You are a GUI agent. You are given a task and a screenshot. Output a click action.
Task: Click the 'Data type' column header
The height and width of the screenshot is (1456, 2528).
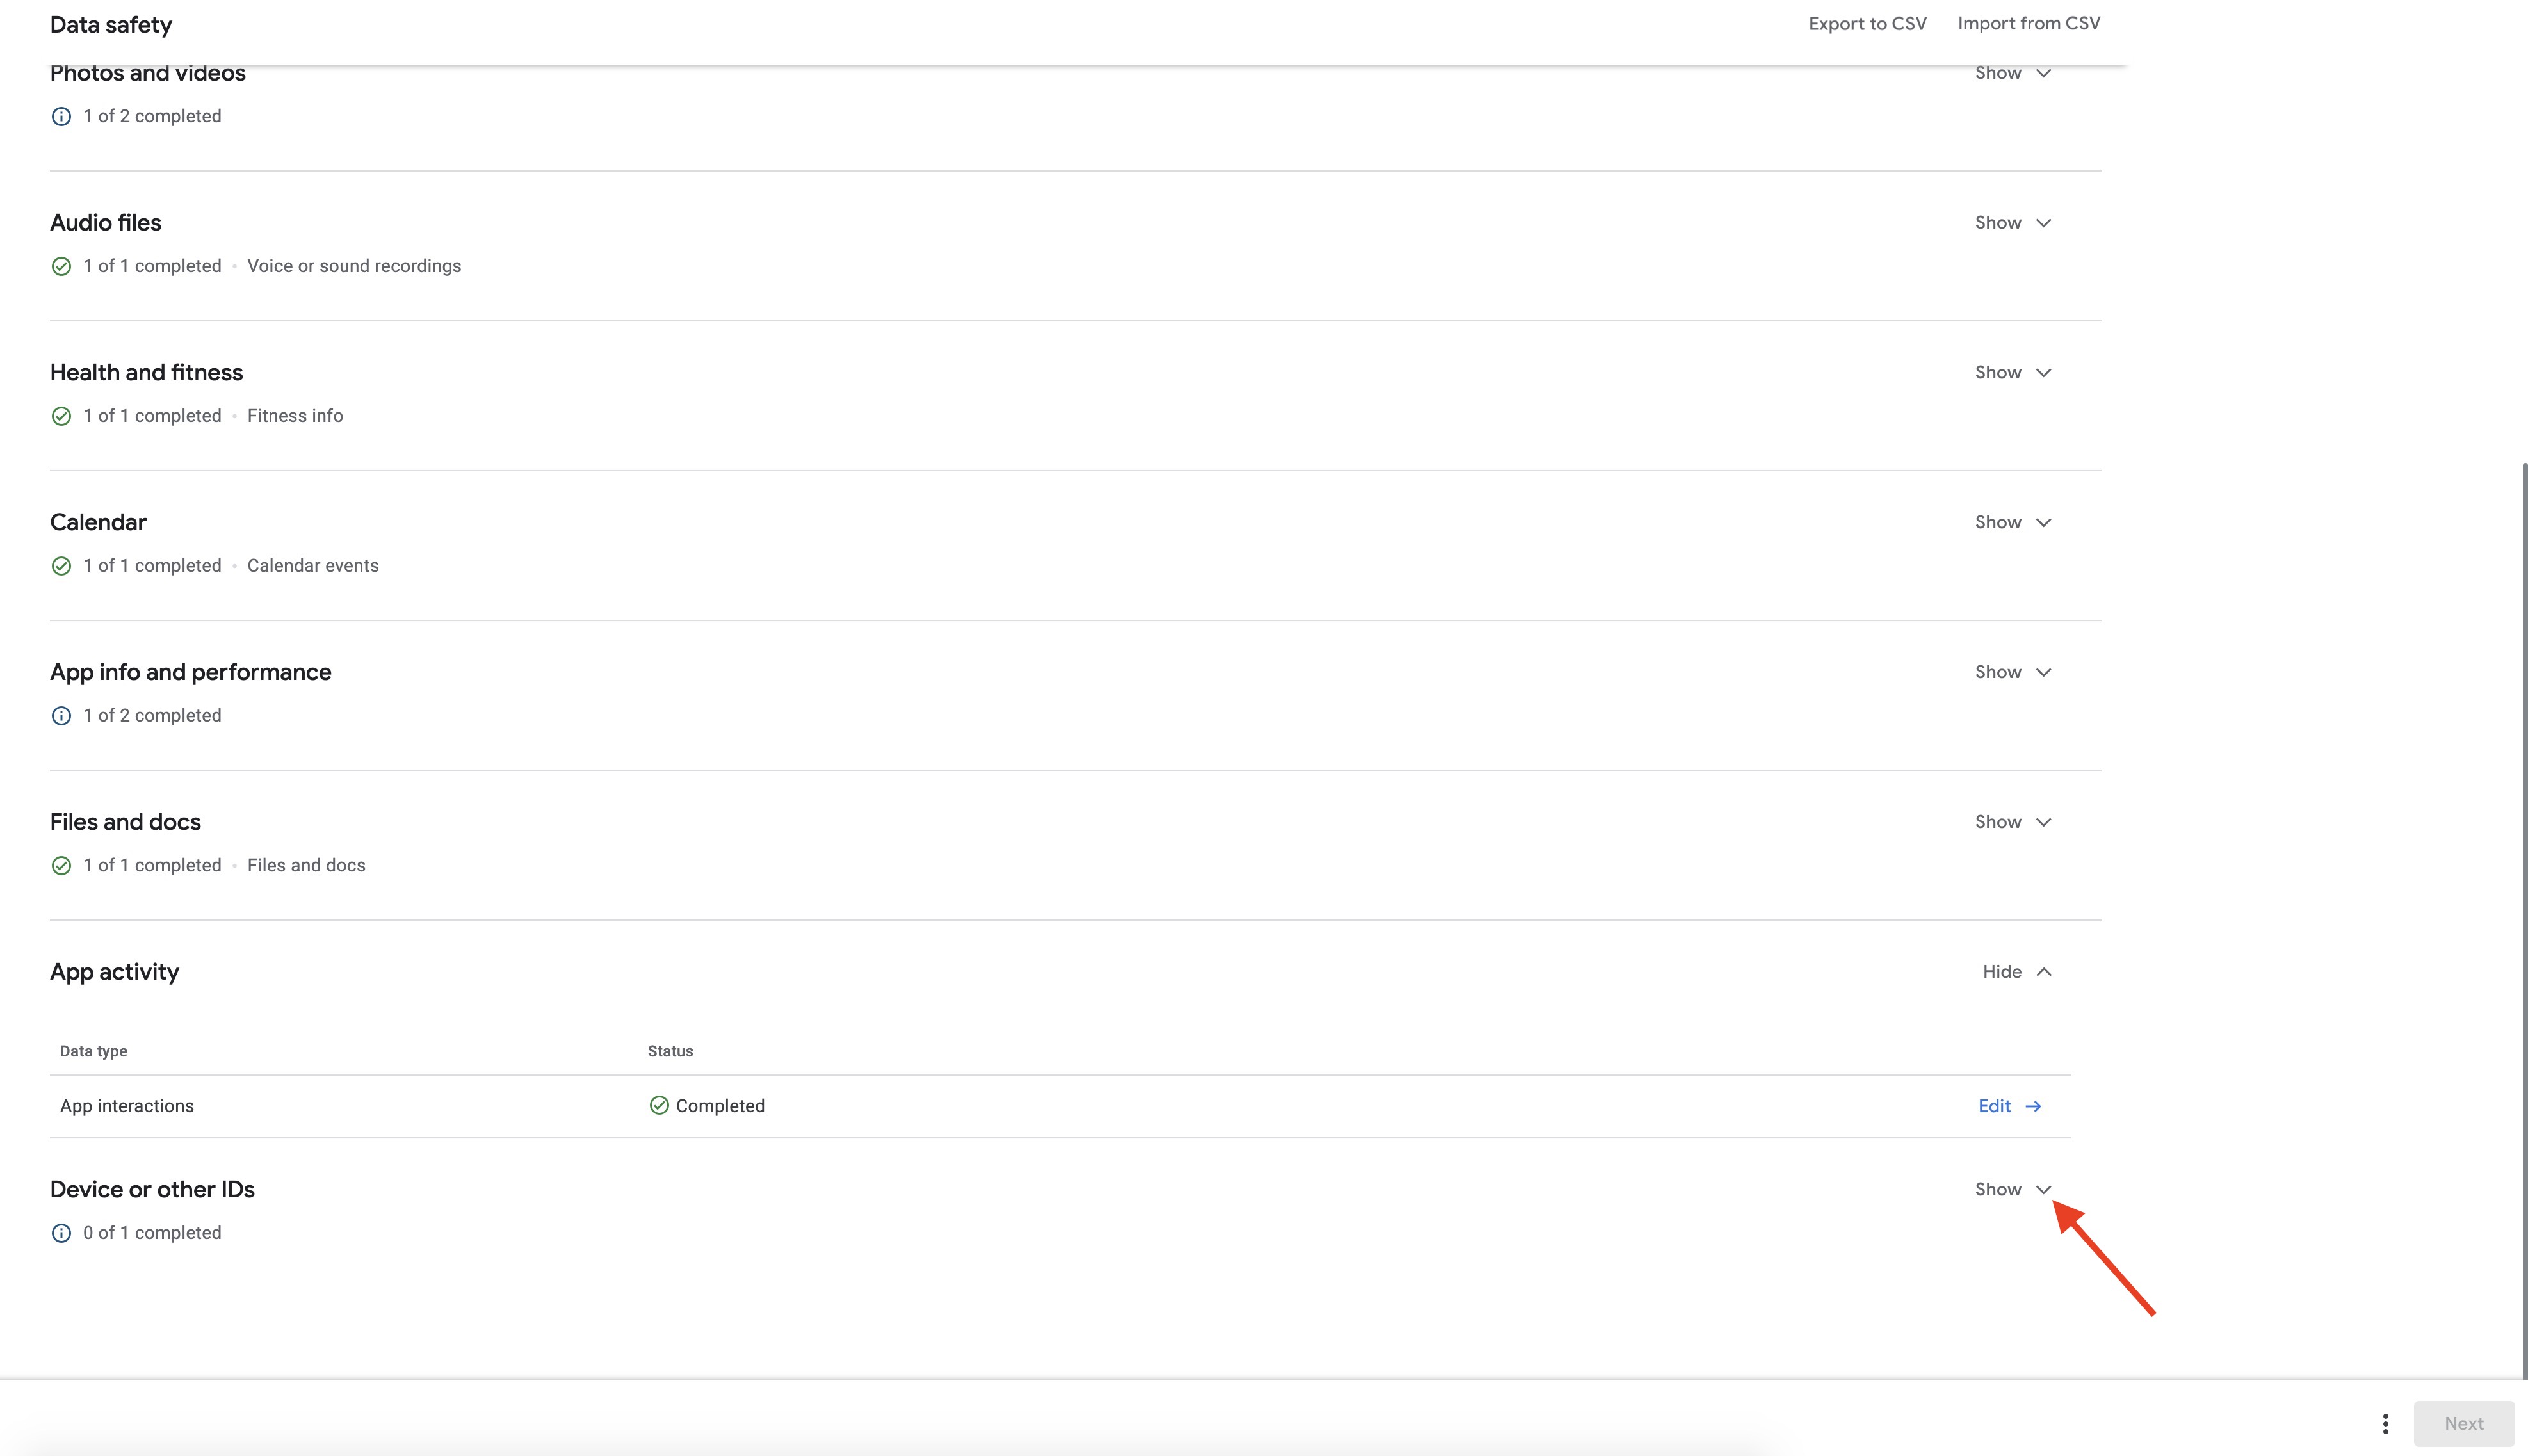click(x=93, y=1051)
